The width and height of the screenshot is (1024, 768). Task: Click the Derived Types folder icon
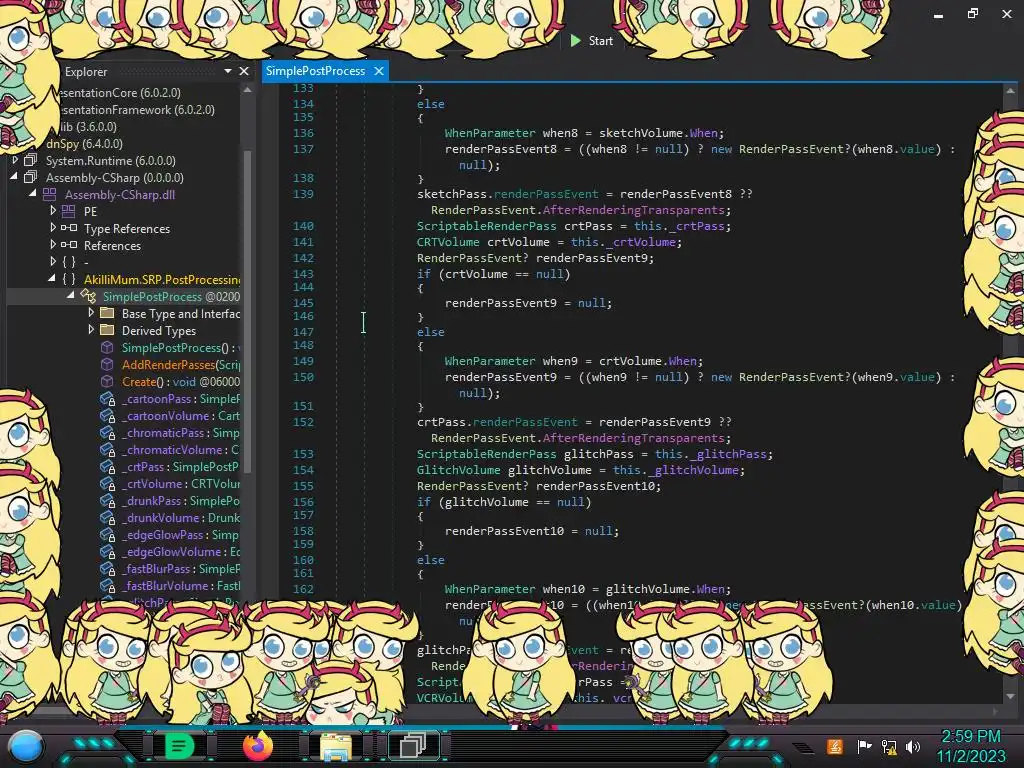pos(107,330)
